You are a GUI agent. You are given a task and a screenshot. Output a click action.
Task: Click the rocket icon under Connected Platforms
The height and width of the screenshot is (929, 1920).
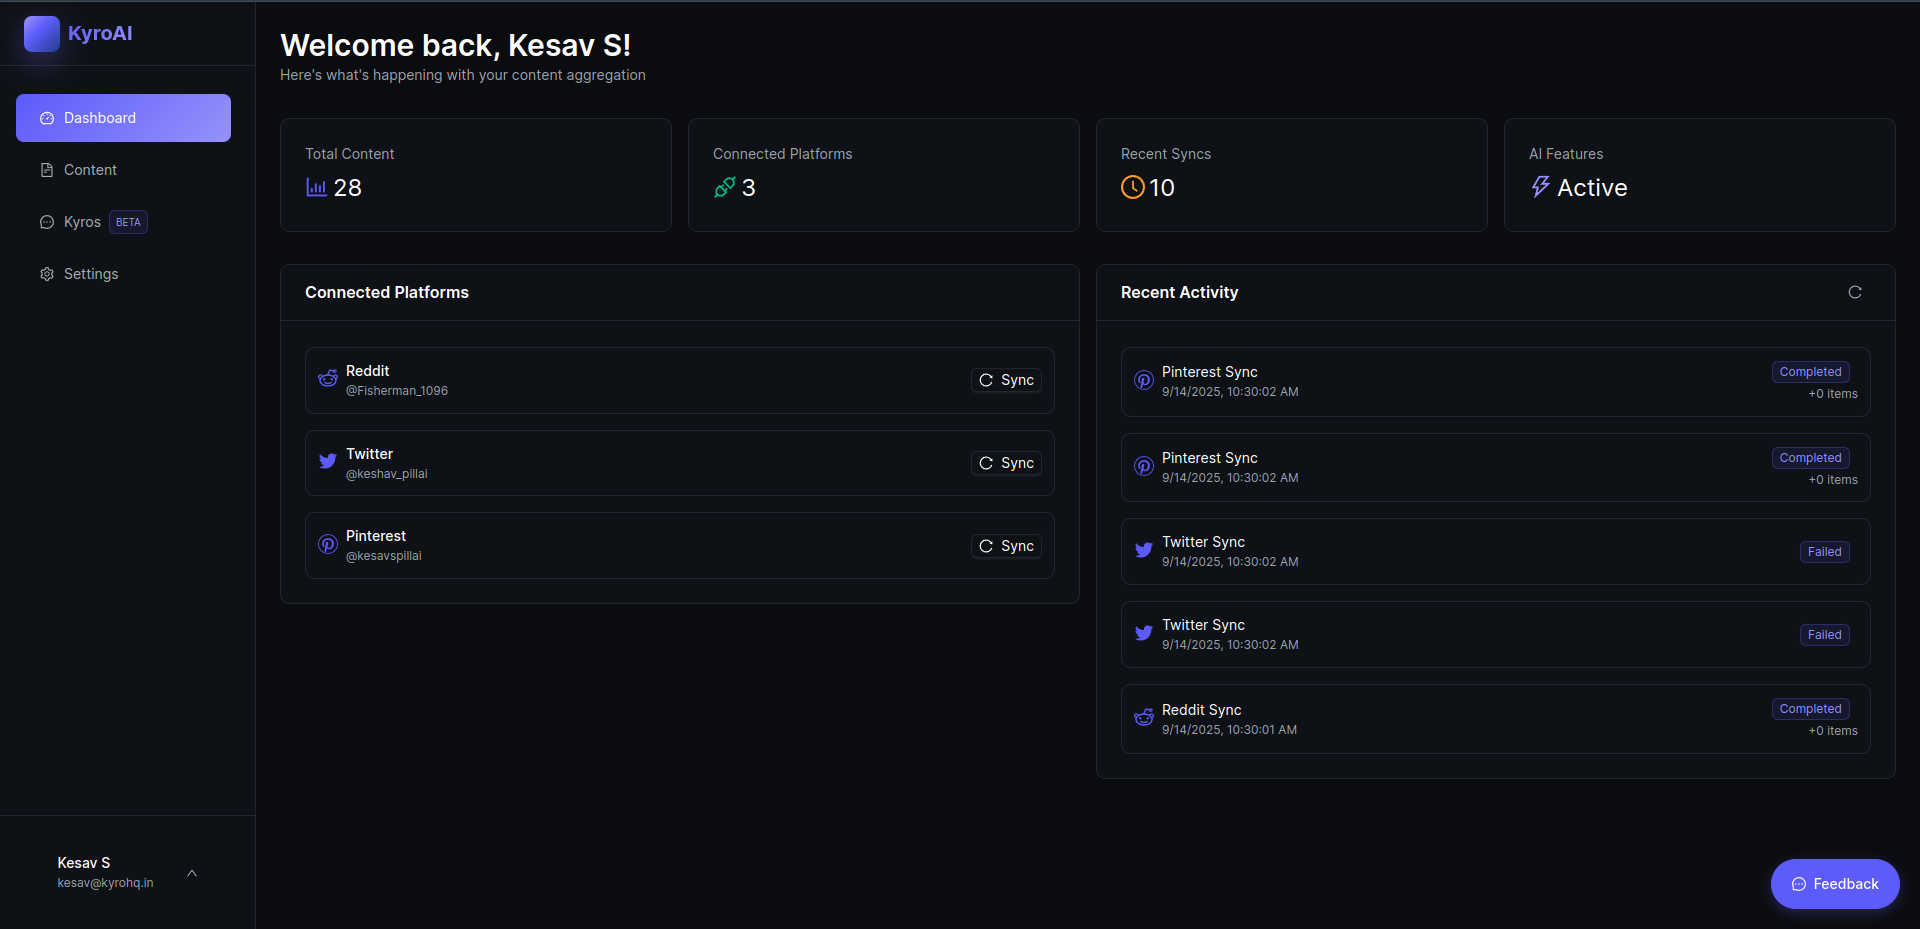pos(725,187)
